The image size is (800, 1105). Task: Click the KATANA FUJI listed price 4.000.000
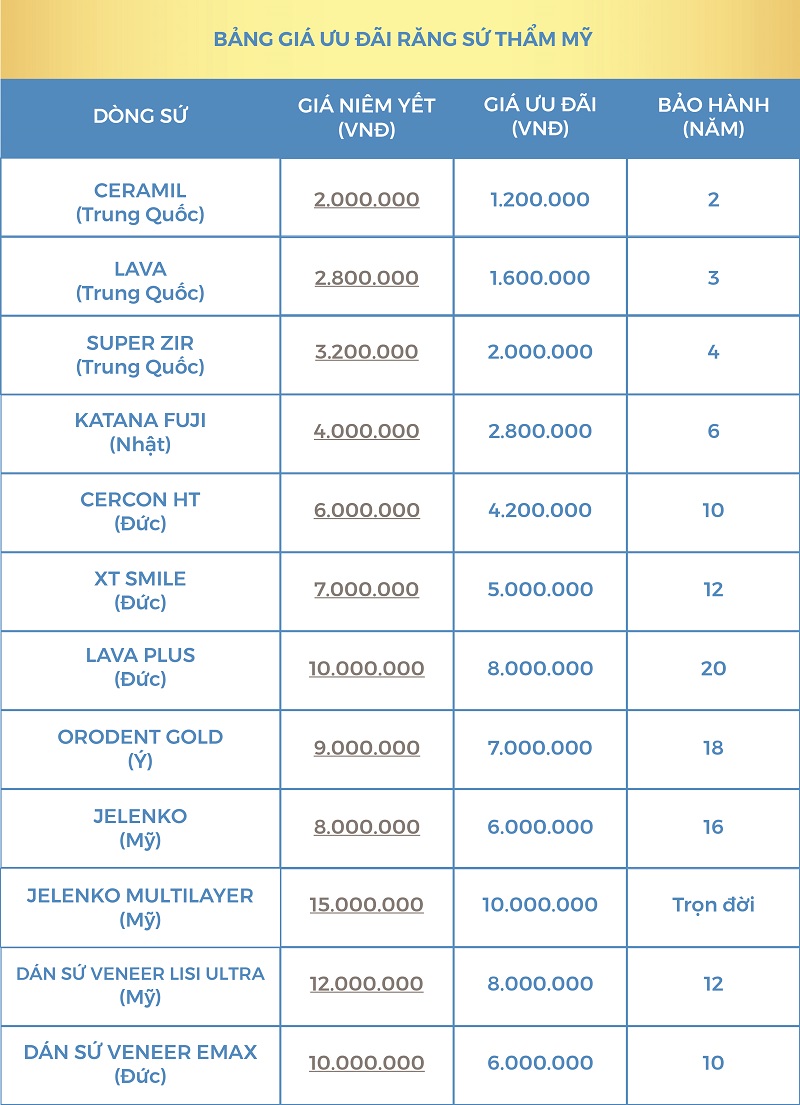[x=366, y=431]
